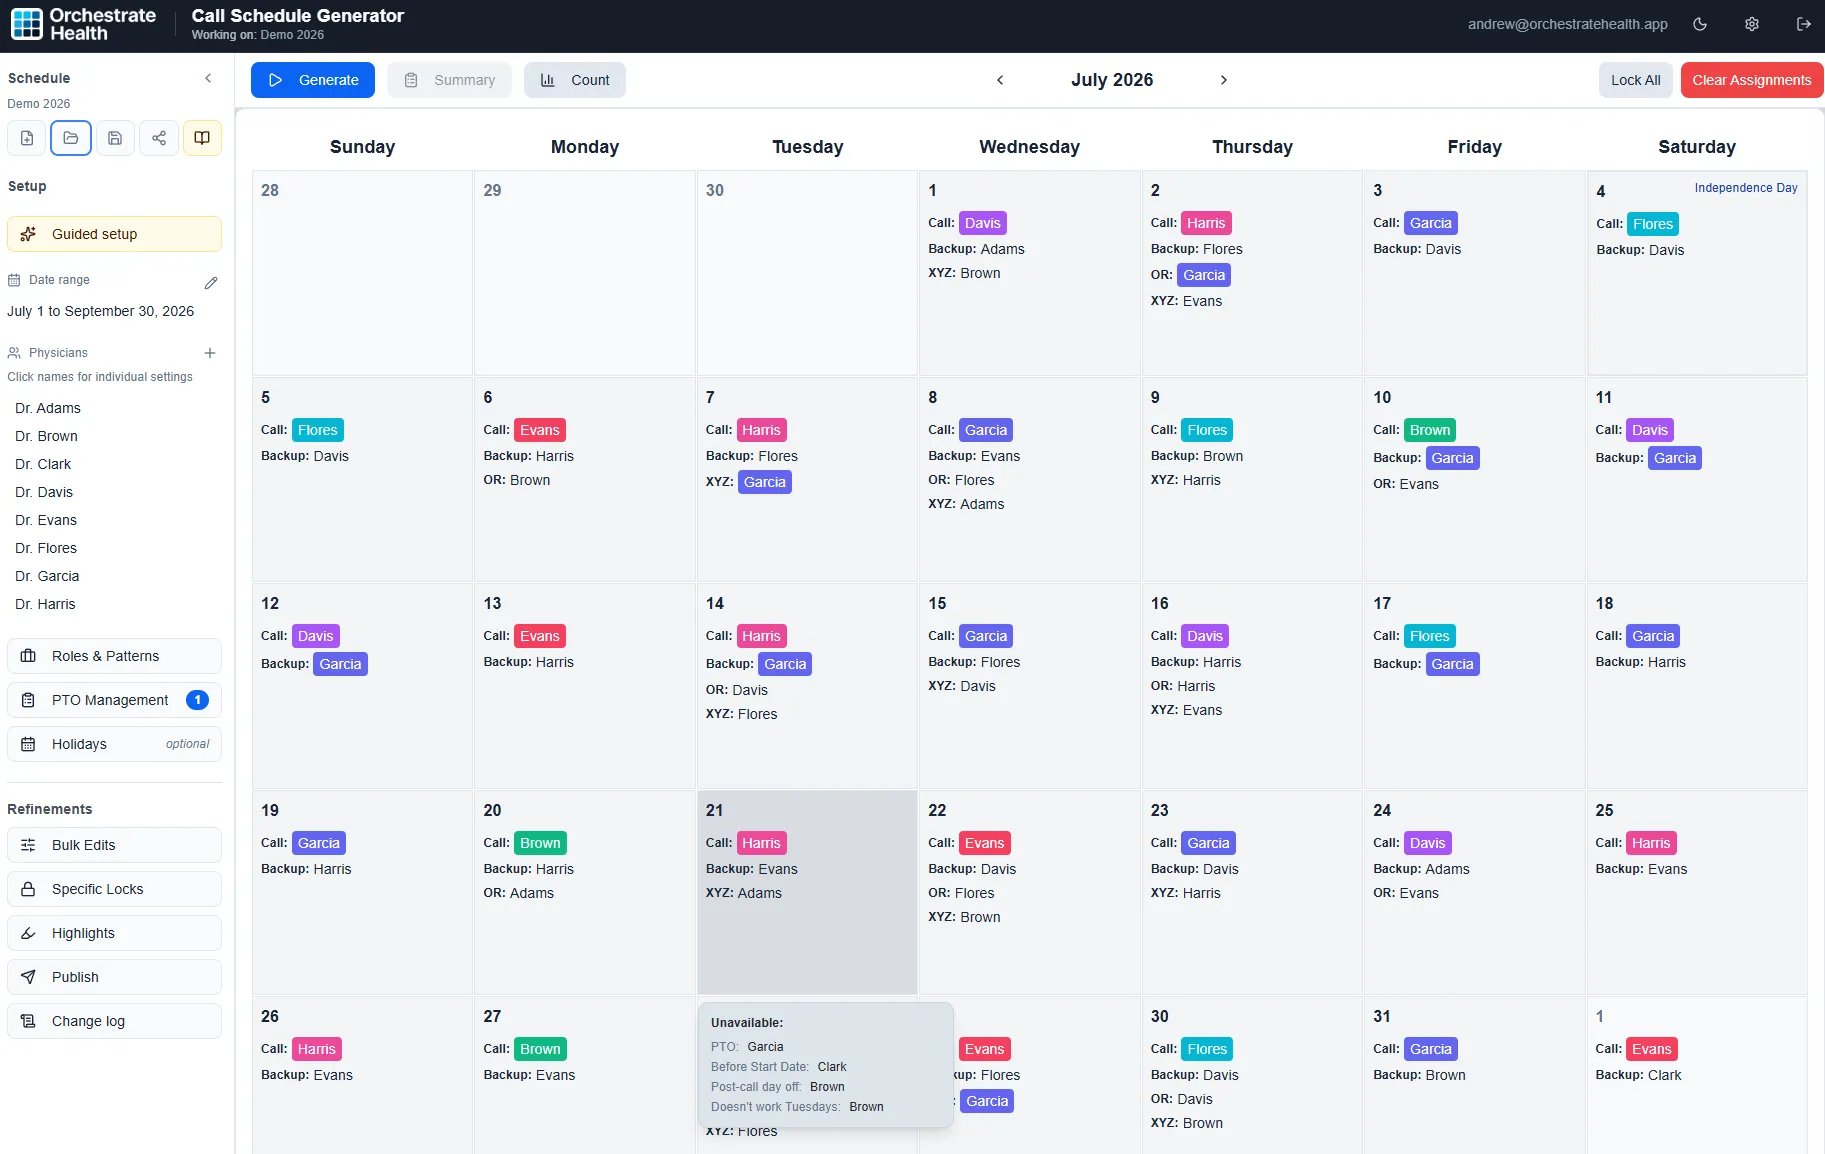Click Clear Assignments button

coord(1752,80)
